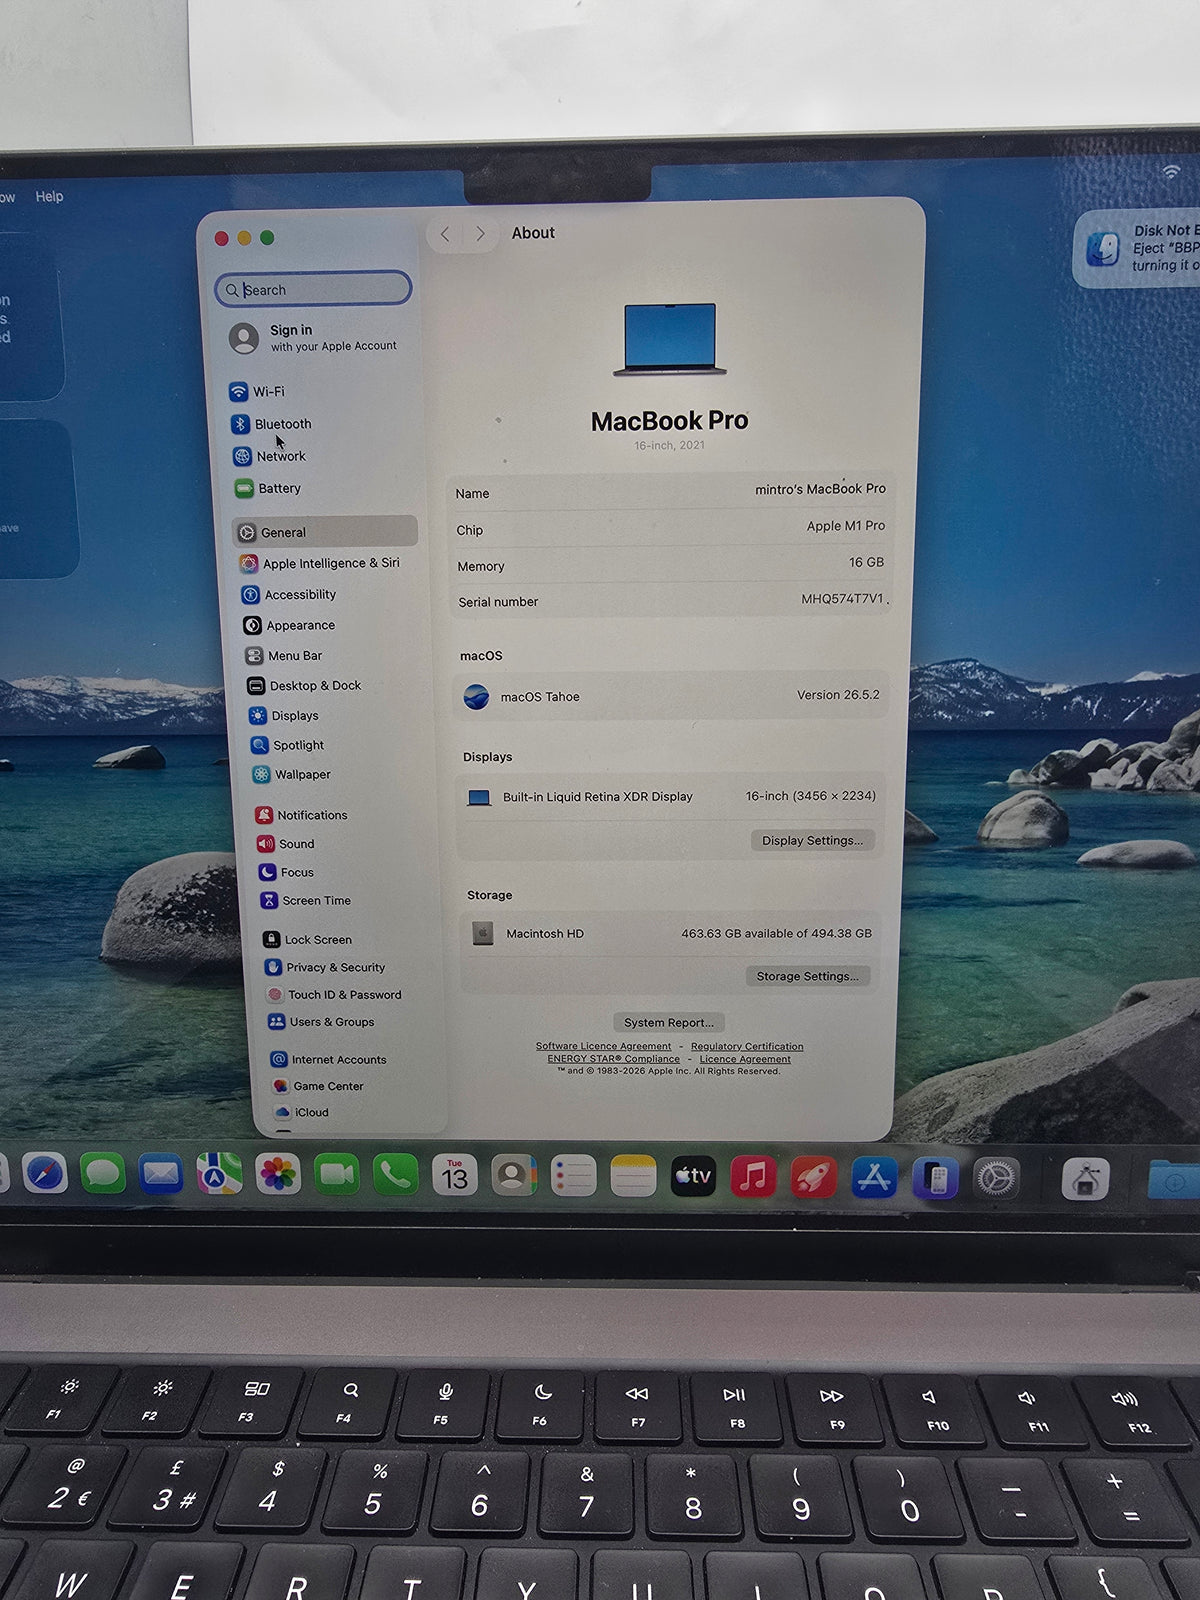The image size is (1200, 1600).
Task: Open Touch ID & Password settings
Action: (x=334, y=994)
